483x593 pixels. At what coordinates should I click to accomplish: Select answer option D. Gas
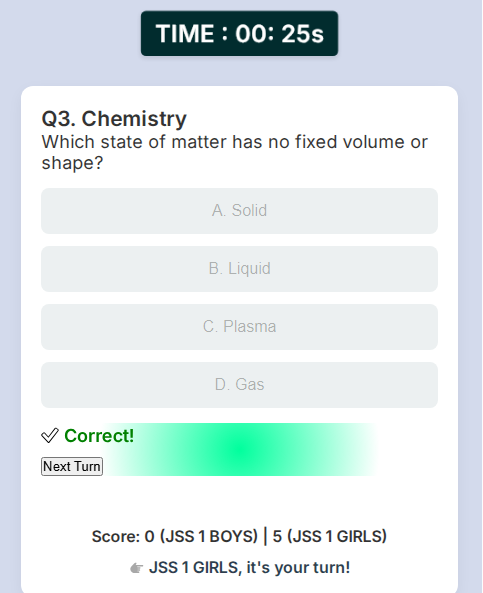(239, 385)
